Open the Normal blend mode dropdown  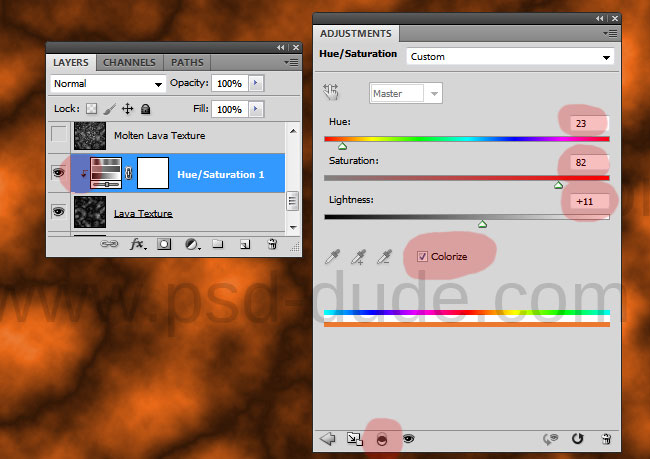coord(108,84)
